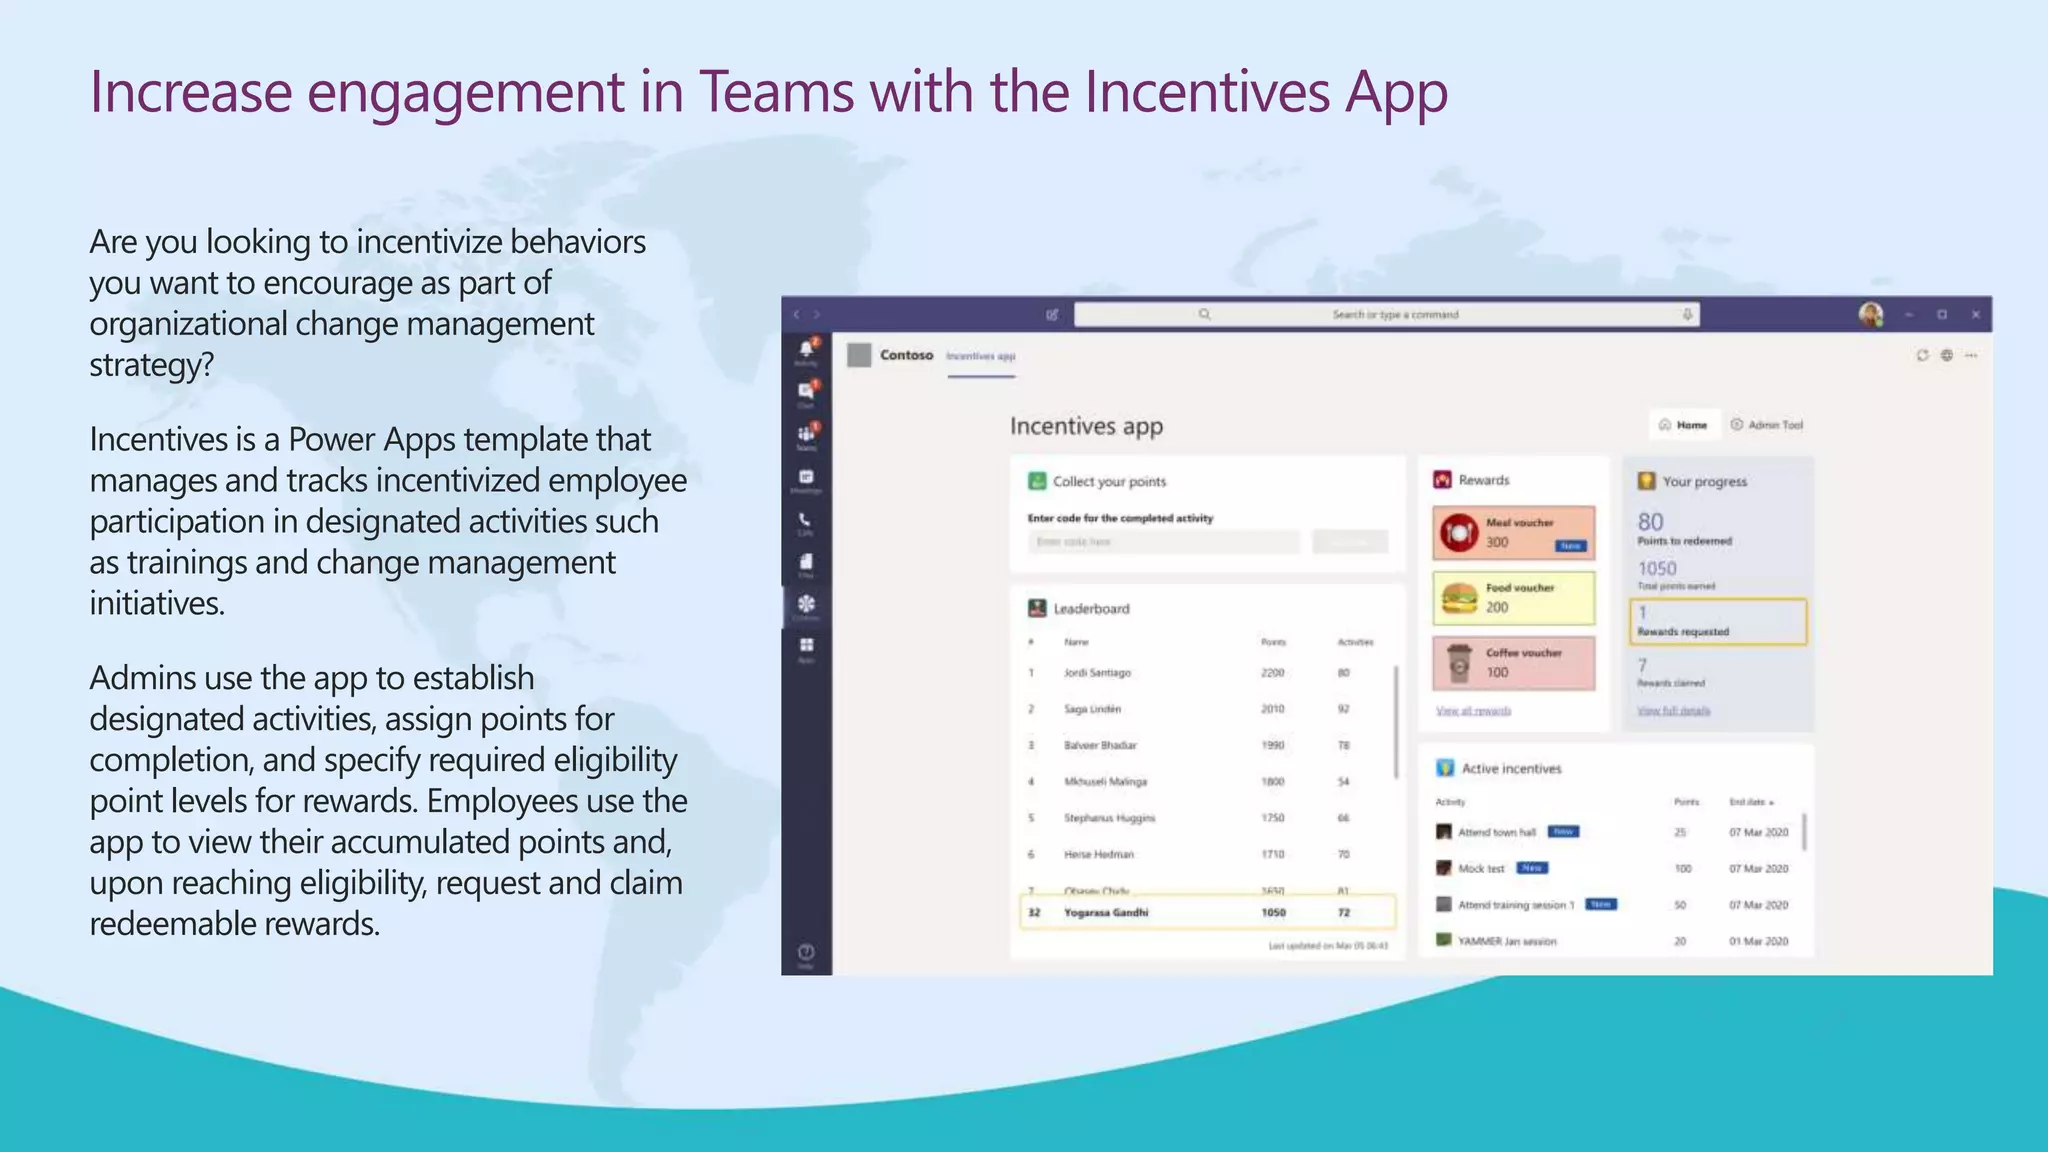Viewport: 2048px width, 1152px height.
Task: Open View full details link
Action: click(1673, 711)
